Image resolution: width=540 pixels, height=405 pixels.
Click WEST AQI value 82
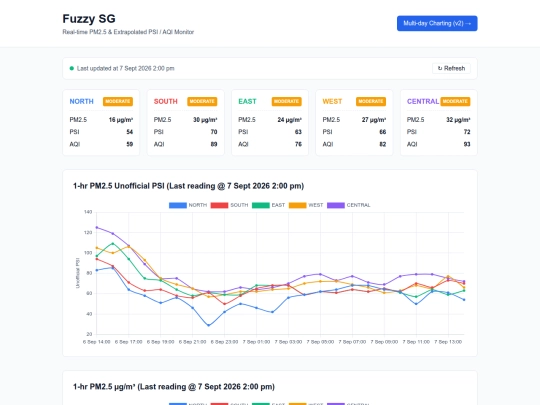tap(383, 144)
